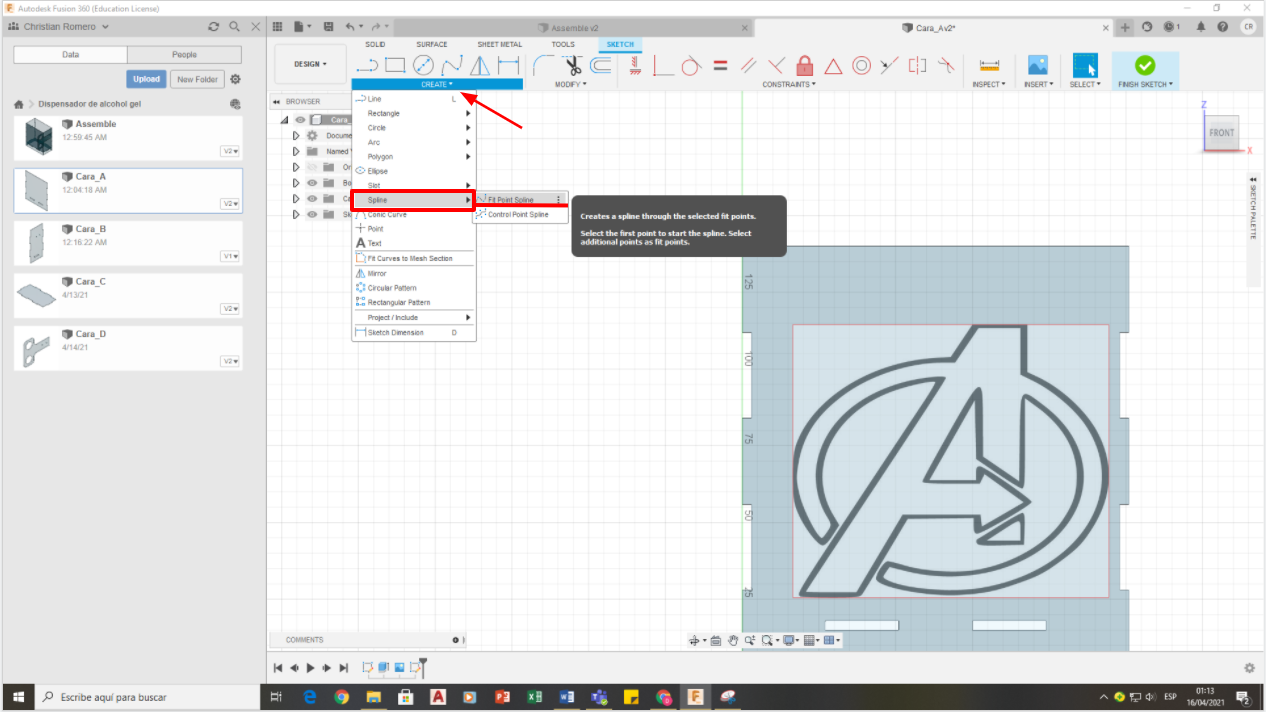Apply the Concentric constraint icon

(861, 66)
